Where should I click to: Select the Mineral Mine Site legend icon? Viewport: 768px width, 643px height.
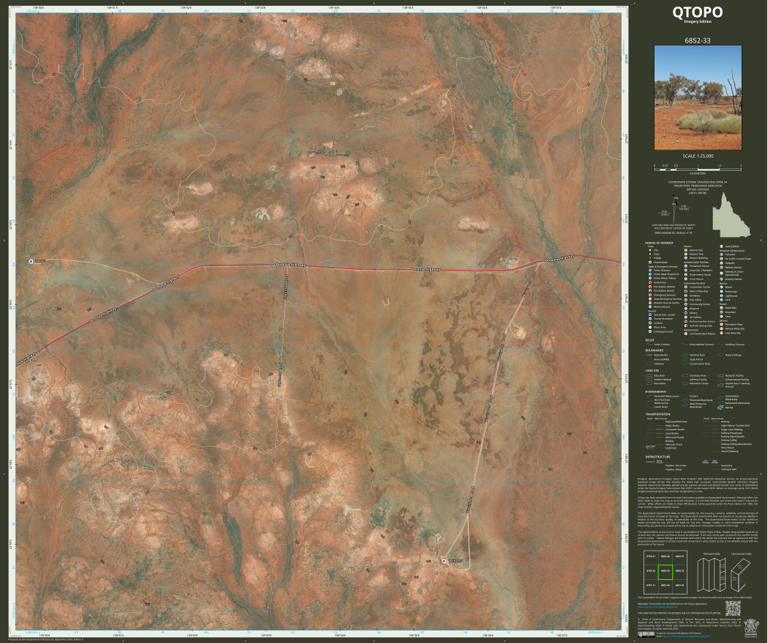(x=721, y=329)
